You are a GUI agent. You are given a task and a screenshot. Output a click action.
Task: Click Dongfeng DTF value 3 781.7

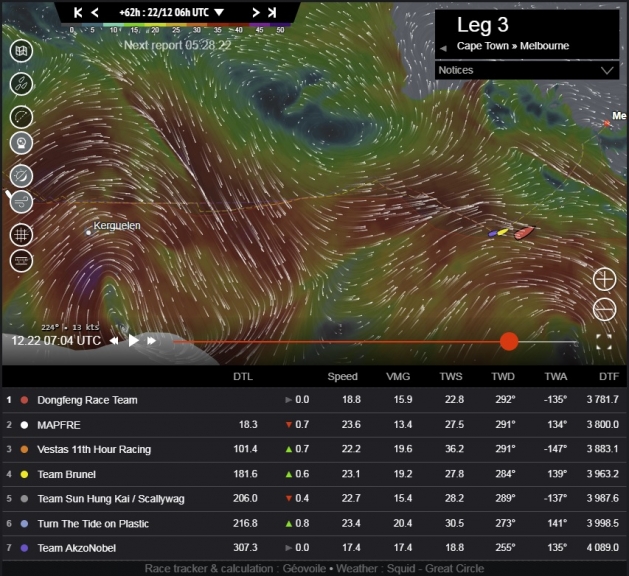603,400
